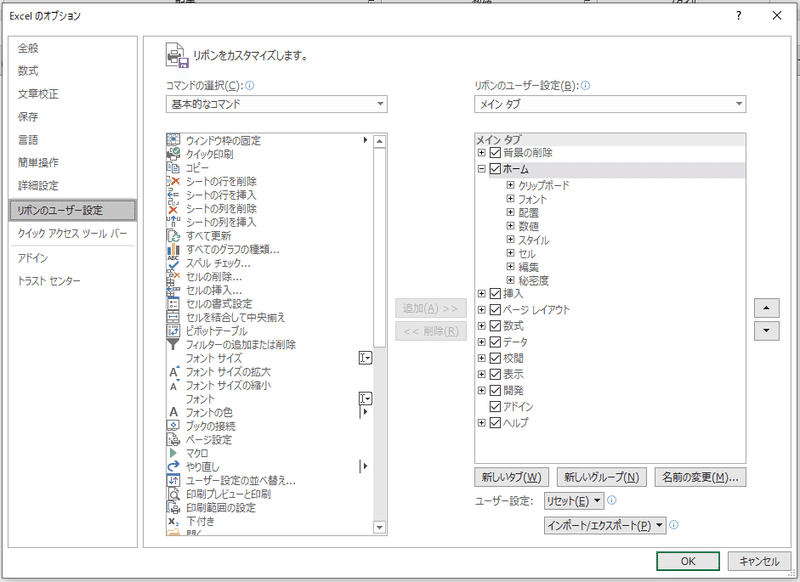
Task: Collapse the ホーム tree node
Action: click(481, 169)
